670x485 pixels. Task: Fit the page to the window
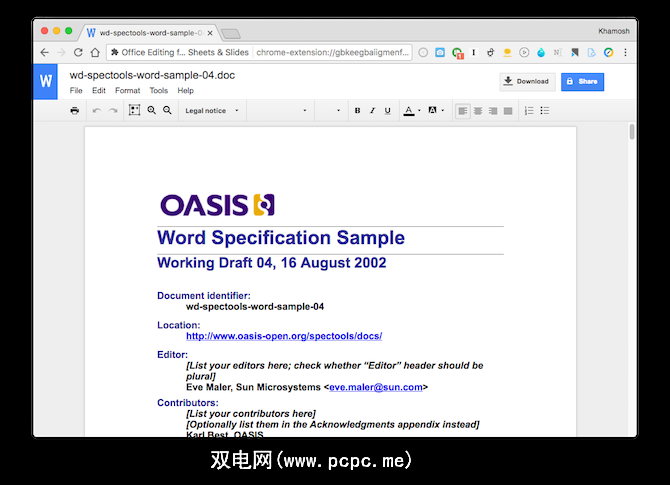[x=134, y=110]
